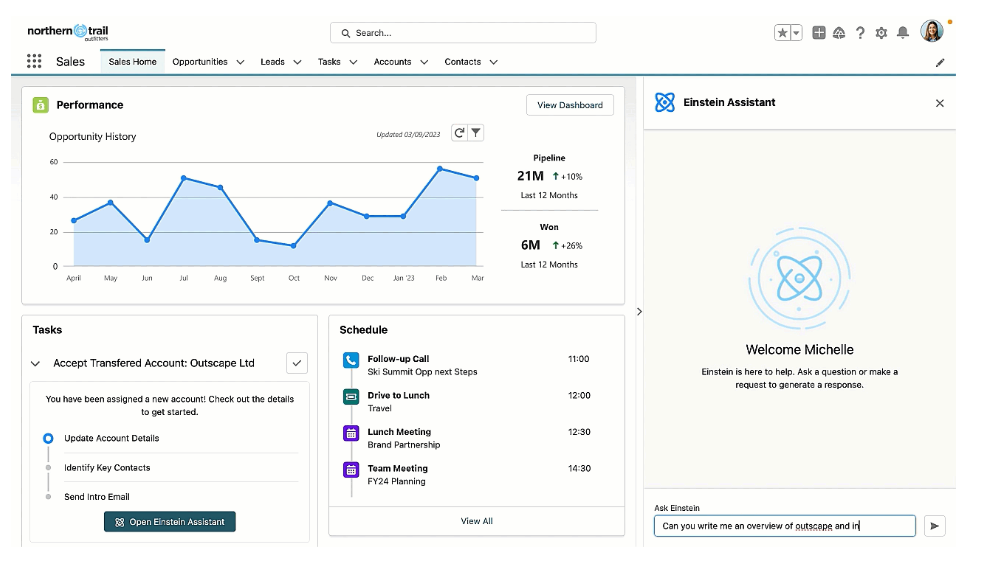
Task: Collapse the Accept Transfered Account task
Action: [x=36, y=363]
